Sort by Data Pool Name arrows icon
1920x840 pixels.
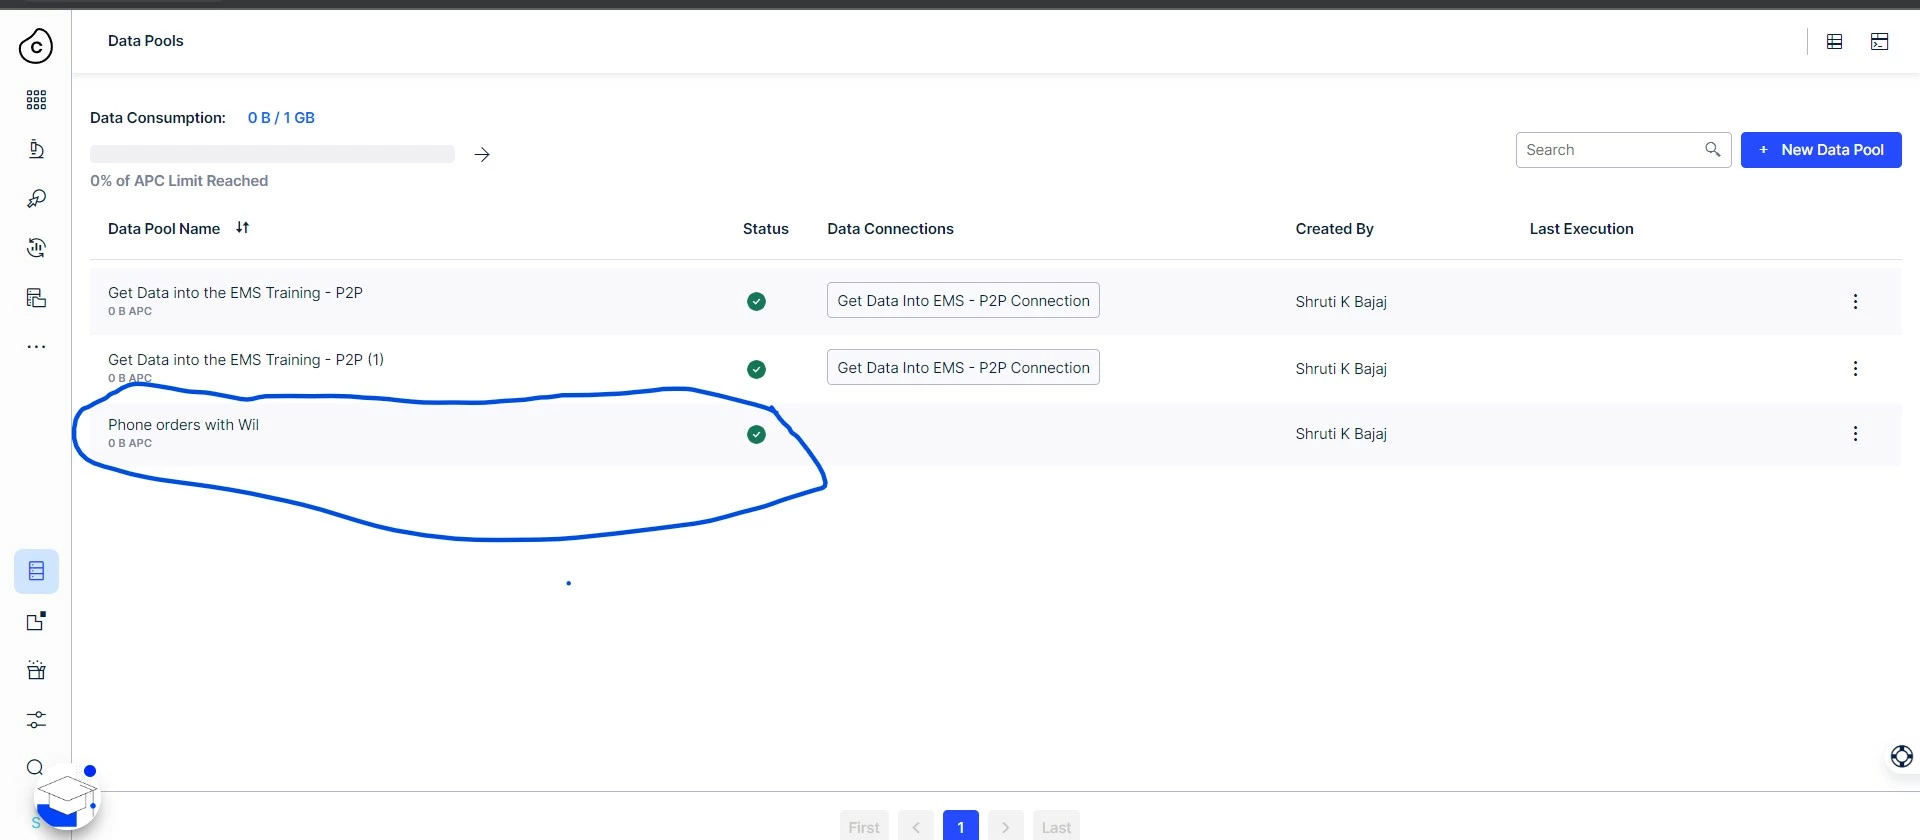tap(242, 228)
